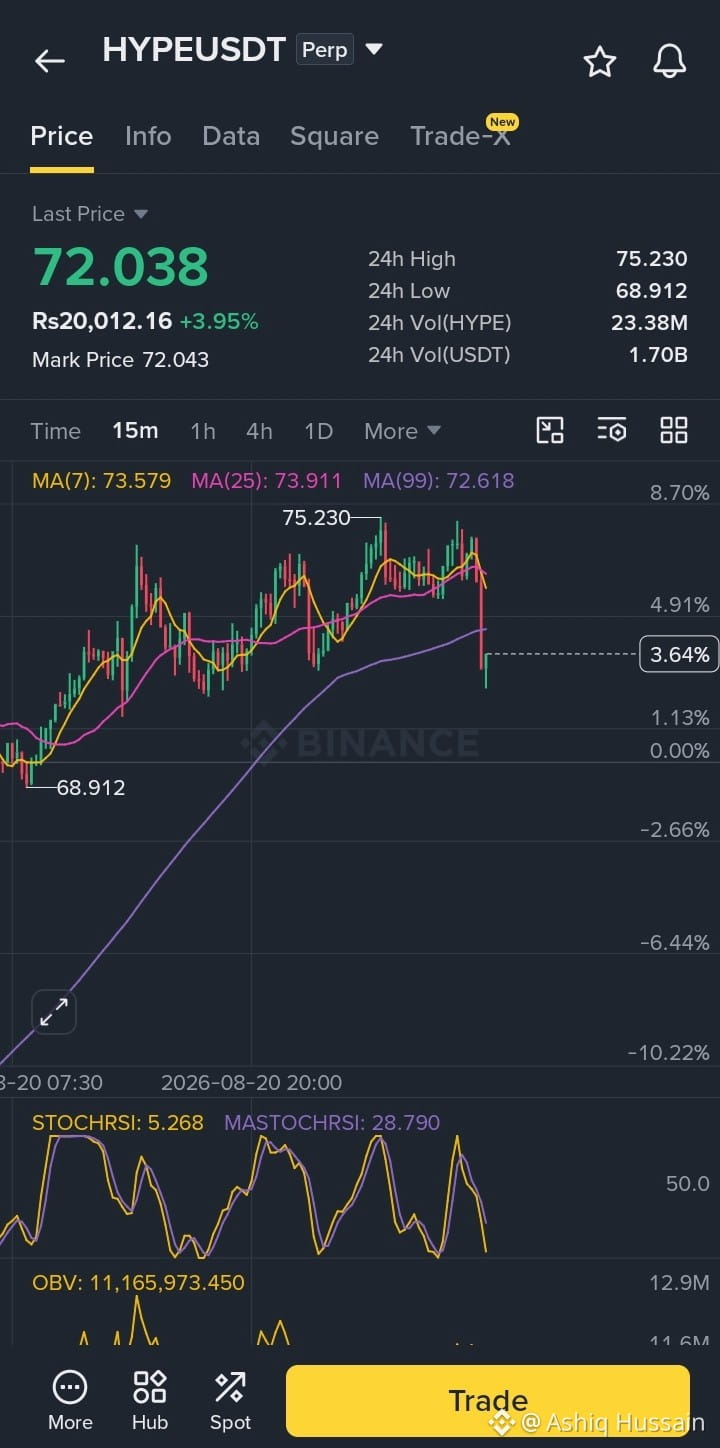Screen dimensions: 720x1448
Task: Tap the 75.230 high price marker on chart
Action: coord(316,518)
